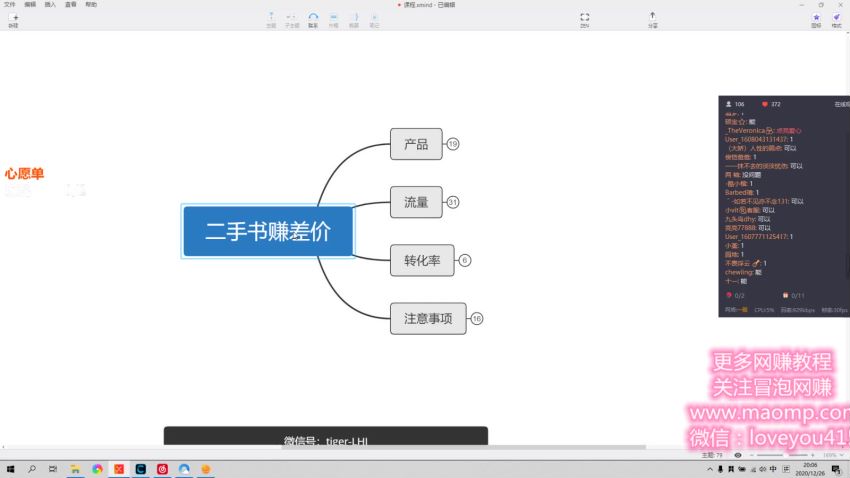Click the zoom-in plus in status bar

click(x=812, y=455)
